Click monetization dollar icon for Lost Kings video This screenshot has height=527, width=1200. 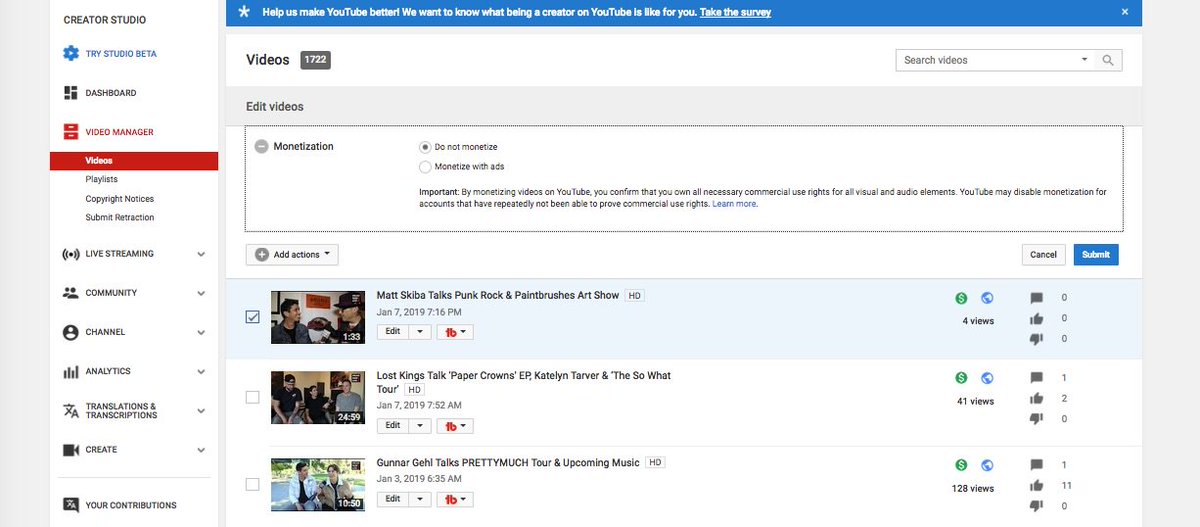961,377
